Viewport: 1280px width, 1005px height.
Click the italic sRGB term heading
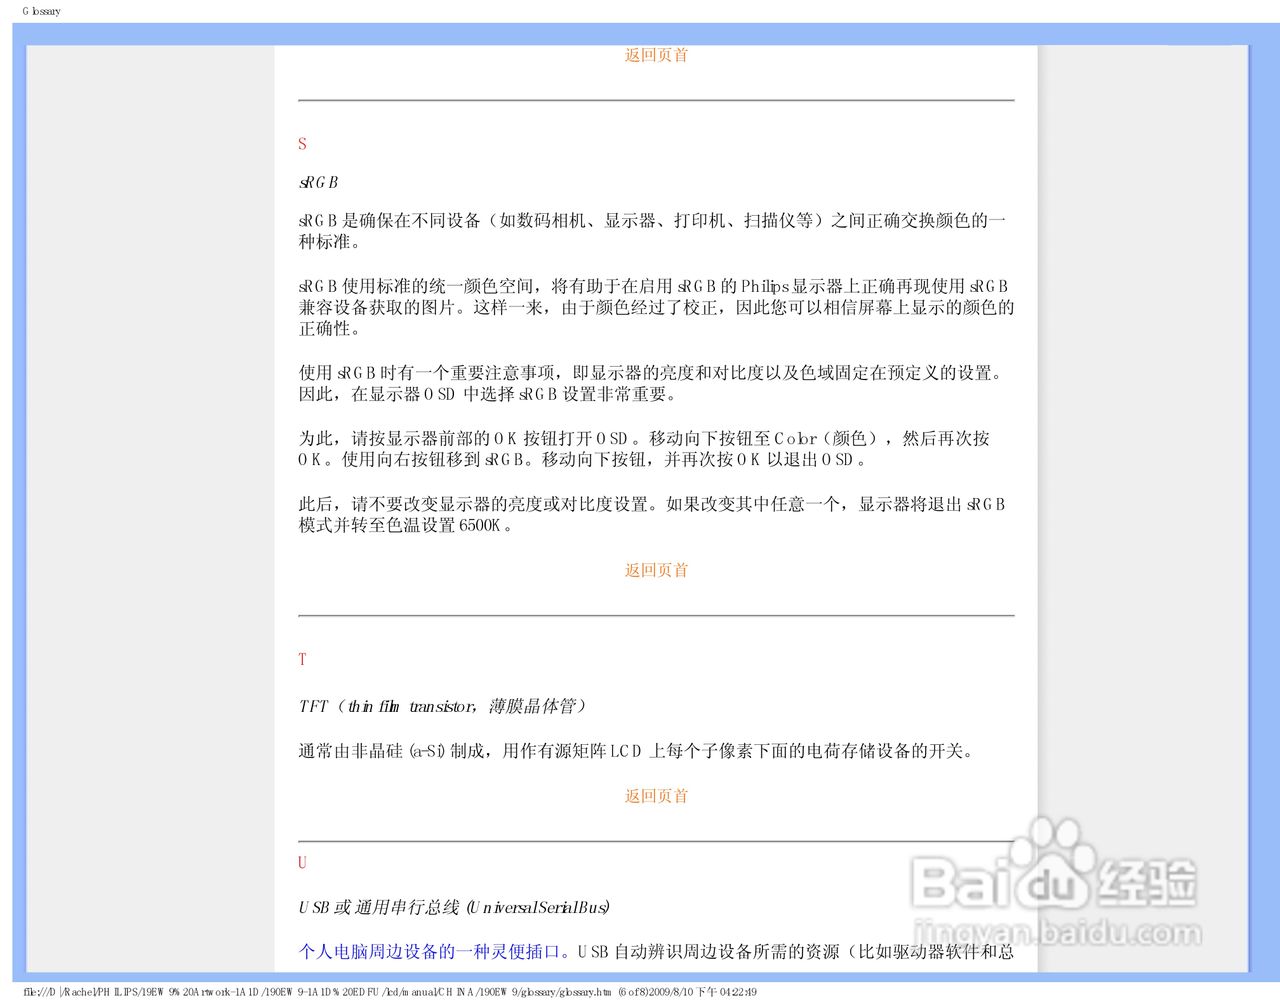click(319, 182)
